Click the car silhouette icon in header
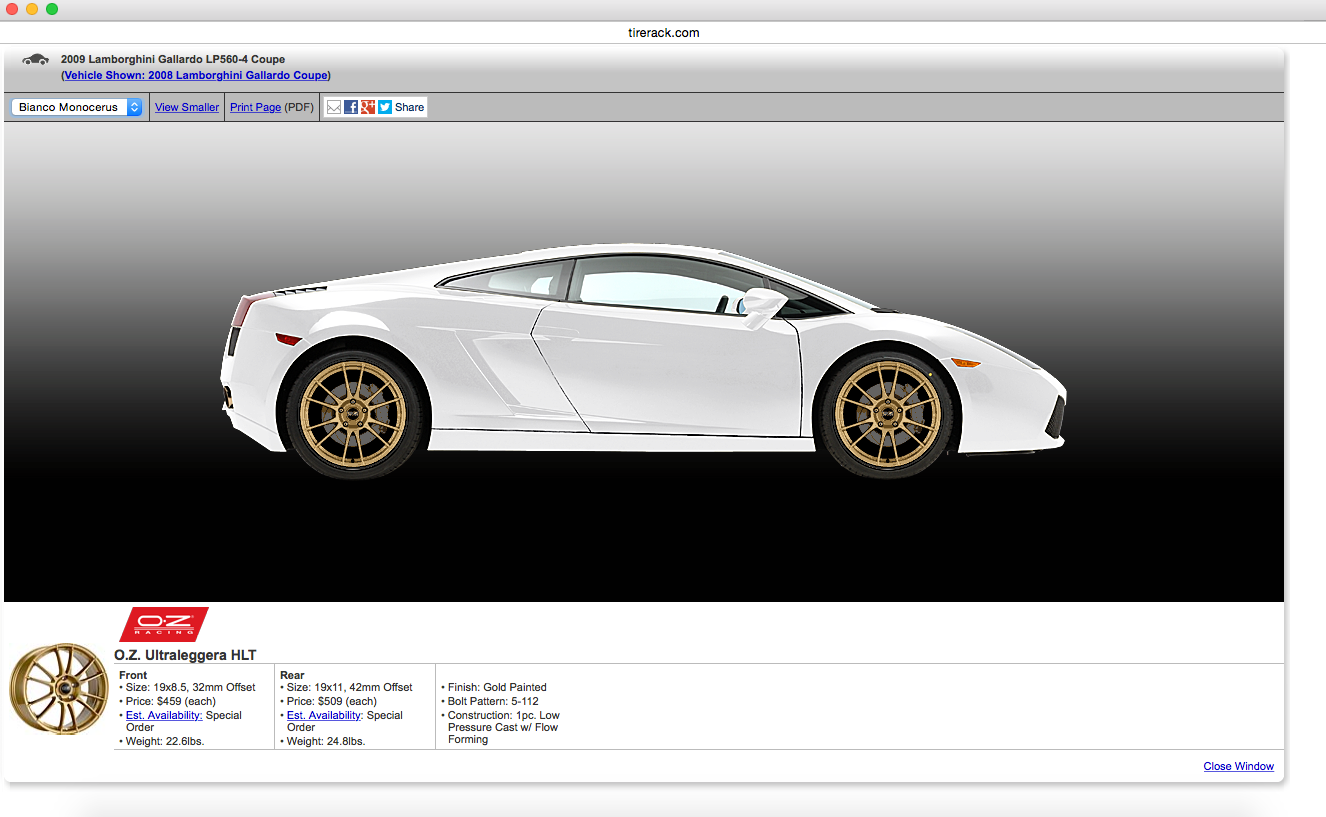 pyautogui.click(x=36, y=60)
